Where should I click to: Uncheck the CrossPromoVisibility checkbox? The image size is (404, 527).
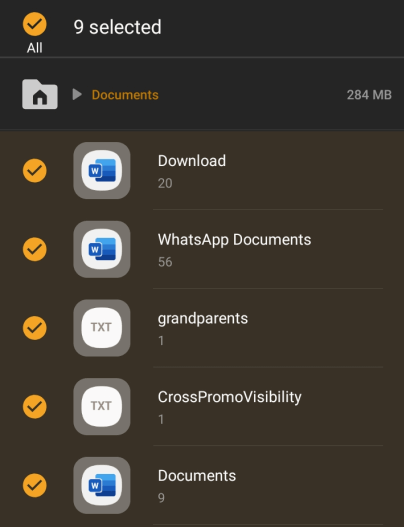[x=35, y=406]
